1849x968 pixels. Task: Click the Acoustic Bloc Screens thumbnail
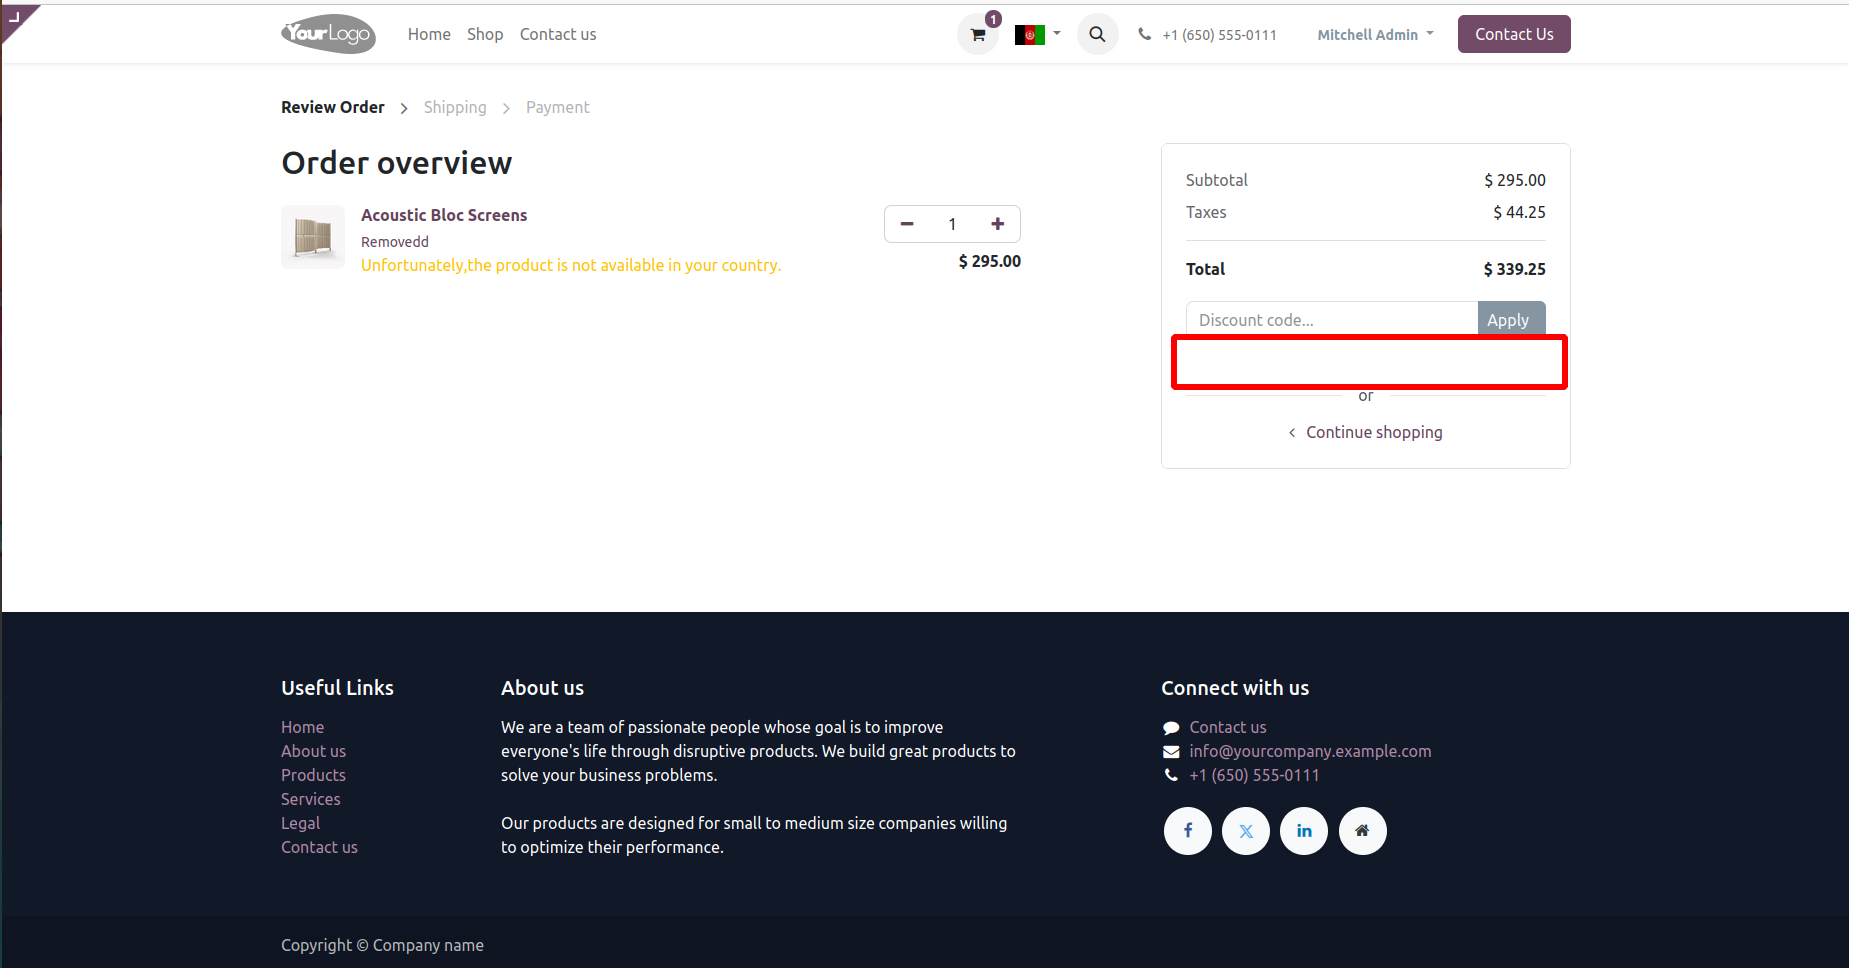(313, 237)
